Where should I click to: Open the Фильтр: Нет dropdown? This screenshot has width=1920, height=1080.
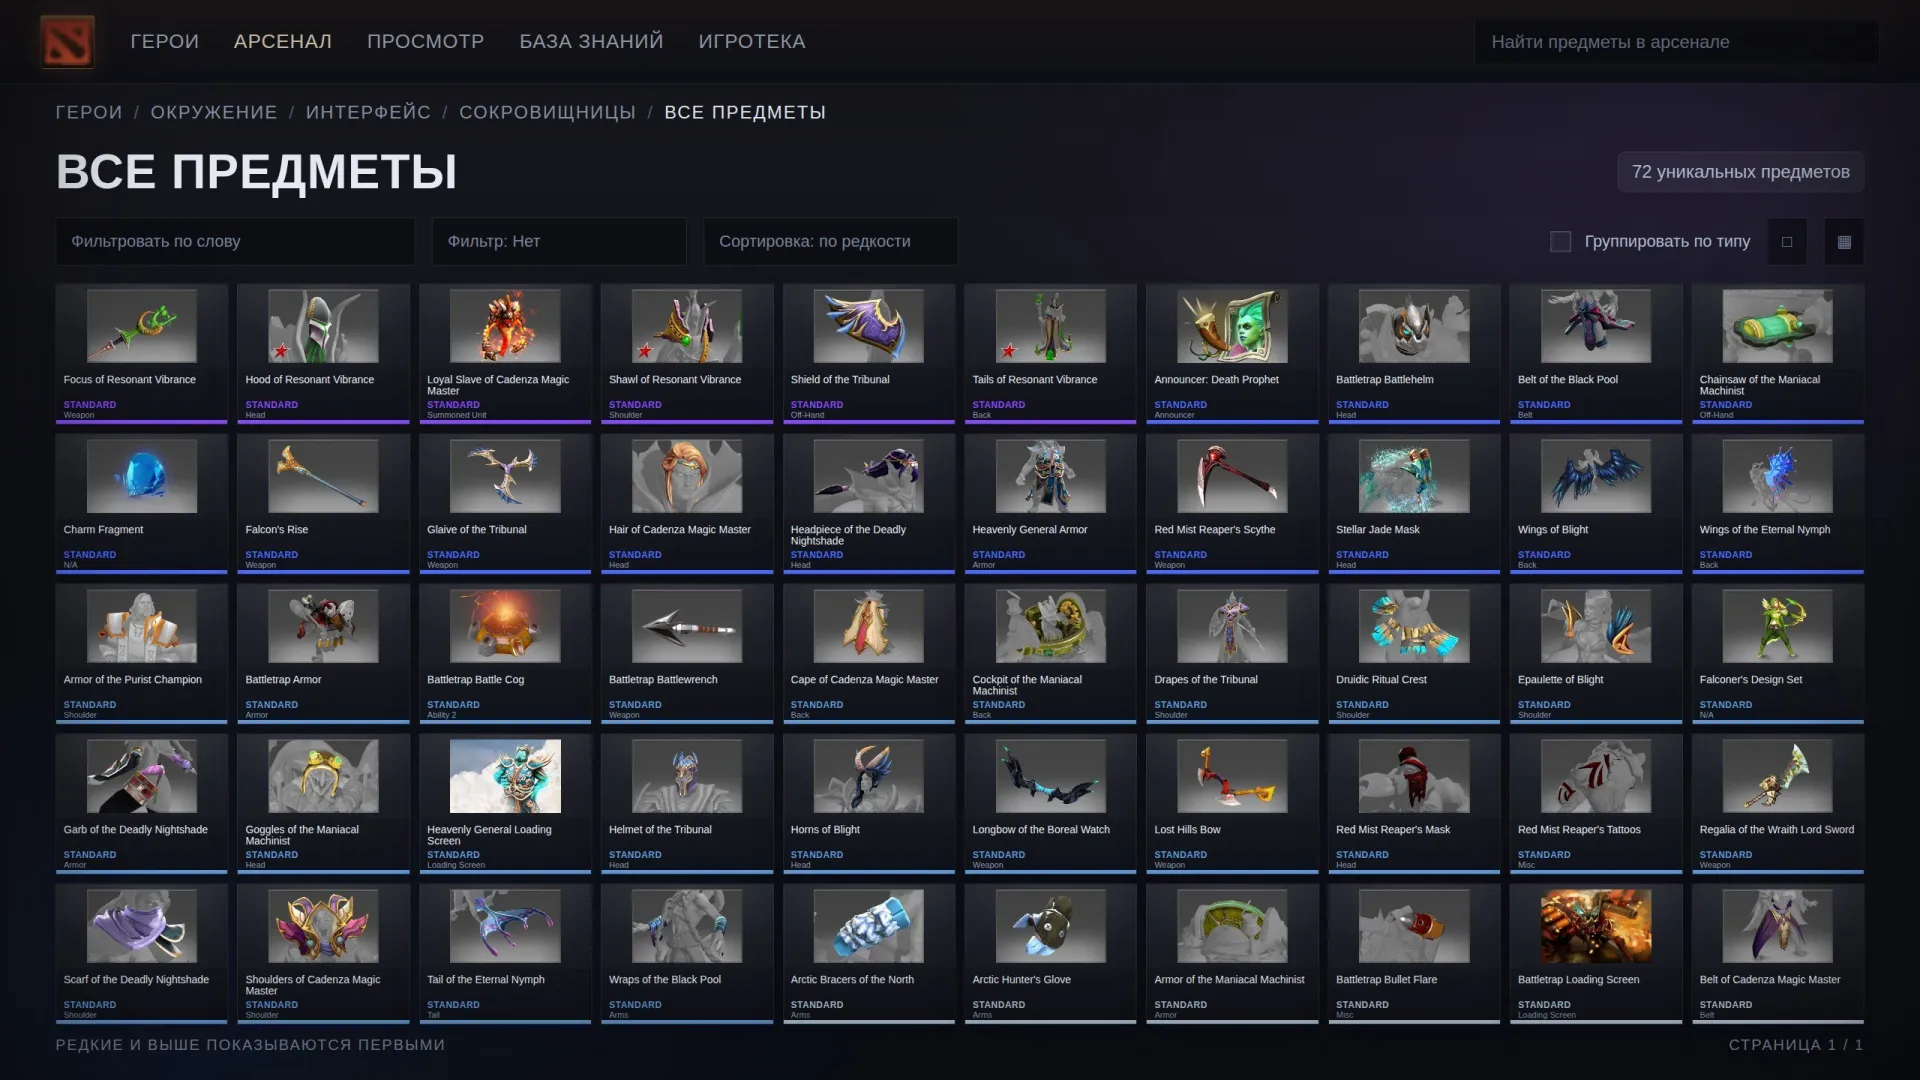[x=559, y=242]
